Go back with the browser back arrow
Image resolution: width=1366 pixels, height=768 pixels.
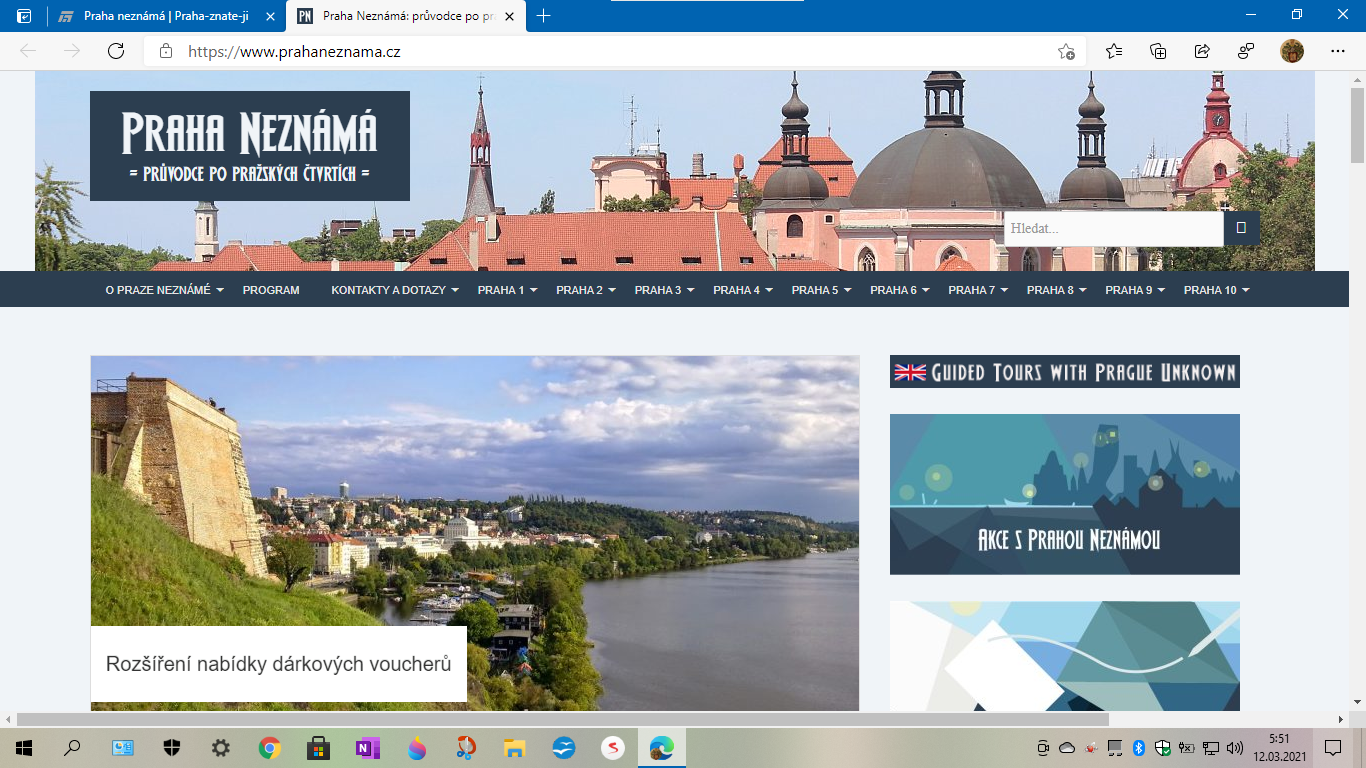click(28, 51)
